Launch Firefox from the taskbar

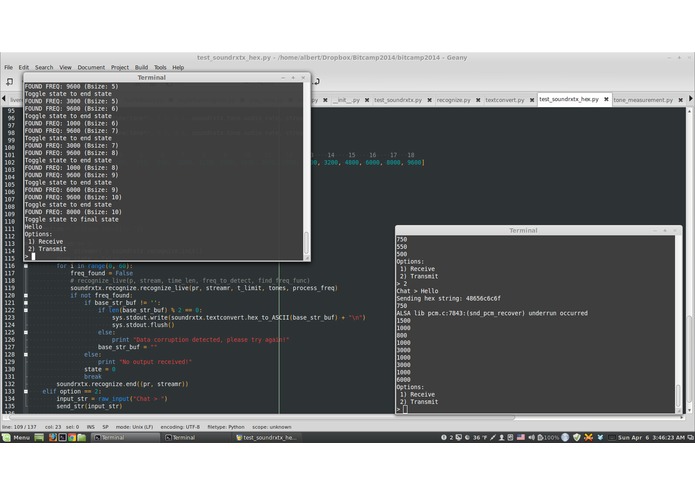tap(52, 437)
